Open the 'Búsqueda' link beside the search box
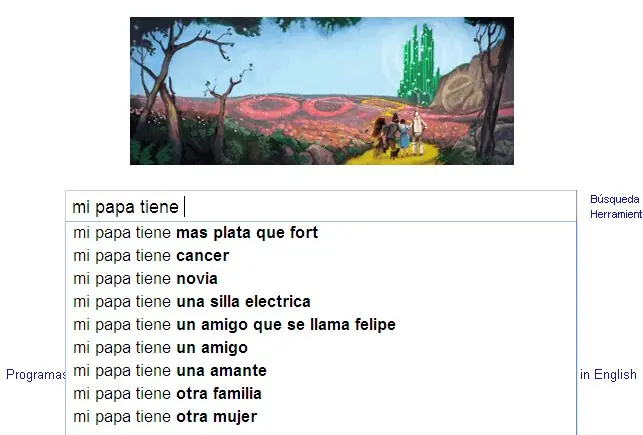 coord(614,200)
